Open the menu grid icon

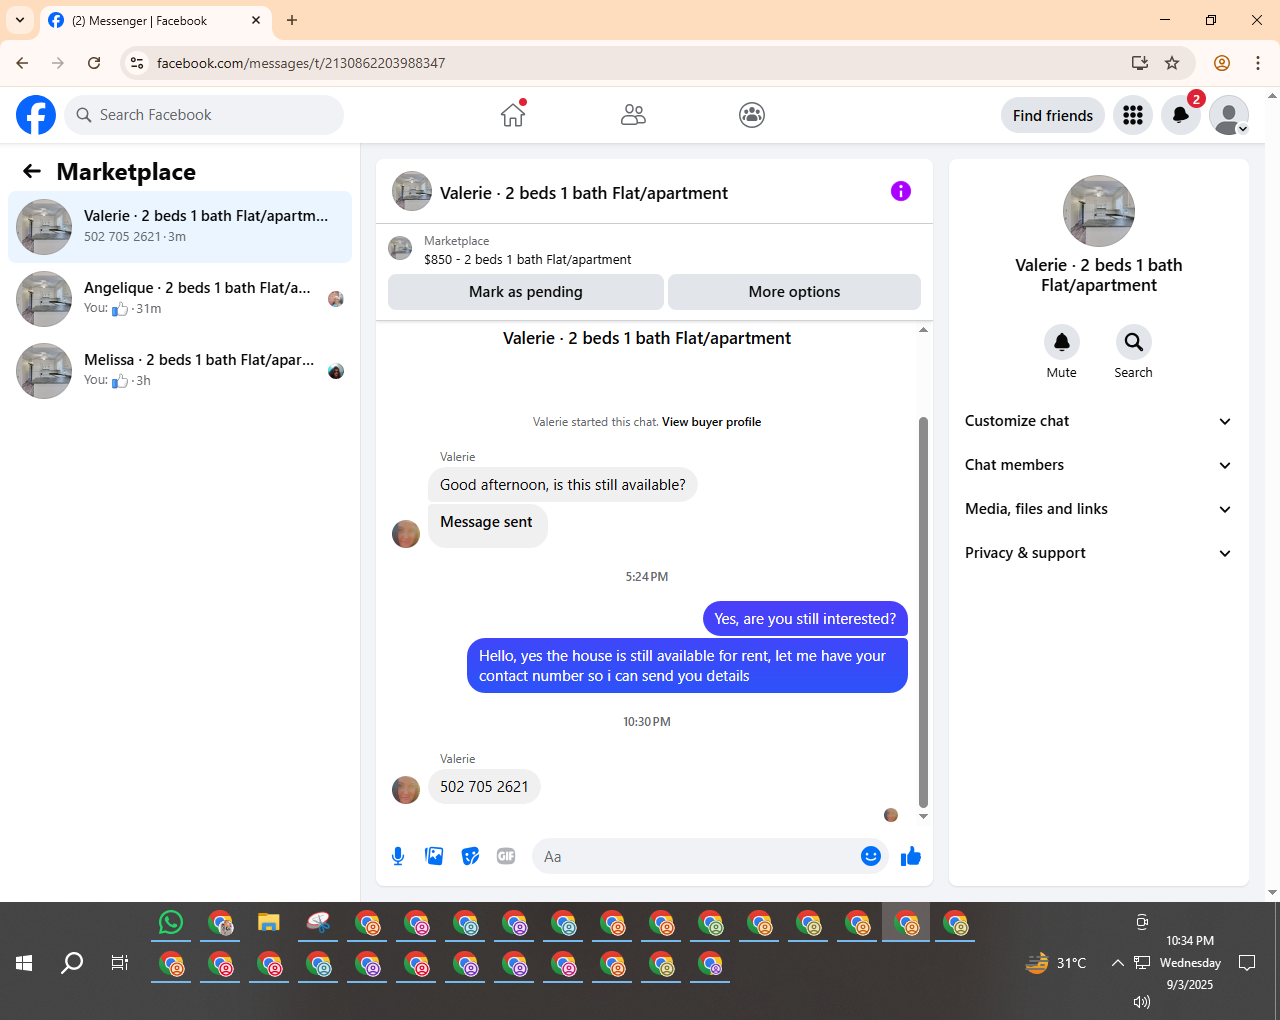1133,115
